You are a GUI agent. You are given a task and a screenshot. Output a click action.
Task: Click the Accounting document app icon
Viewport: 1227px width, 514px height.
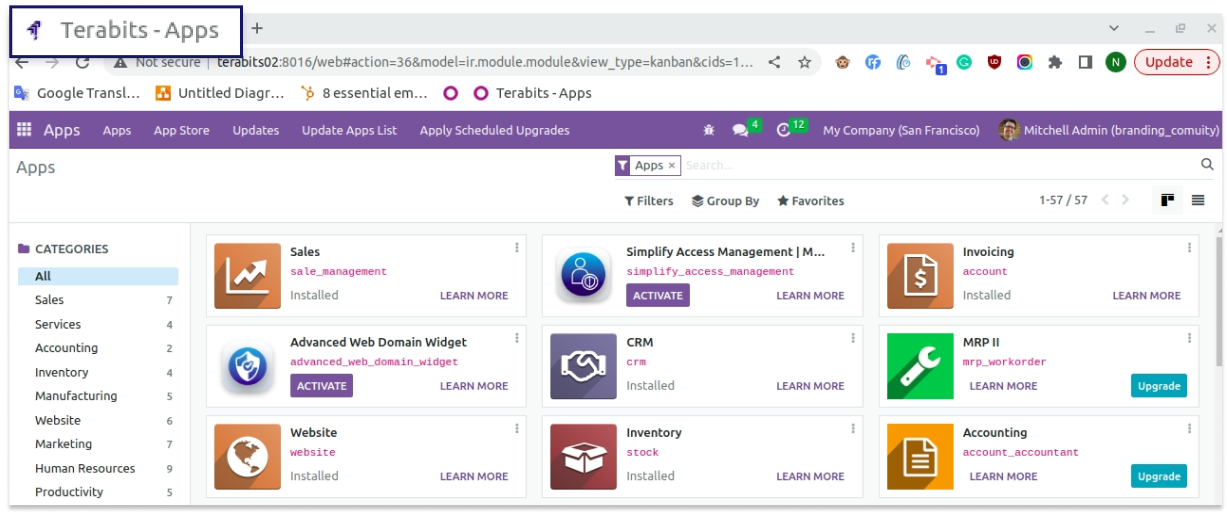(x=920, y=457)
